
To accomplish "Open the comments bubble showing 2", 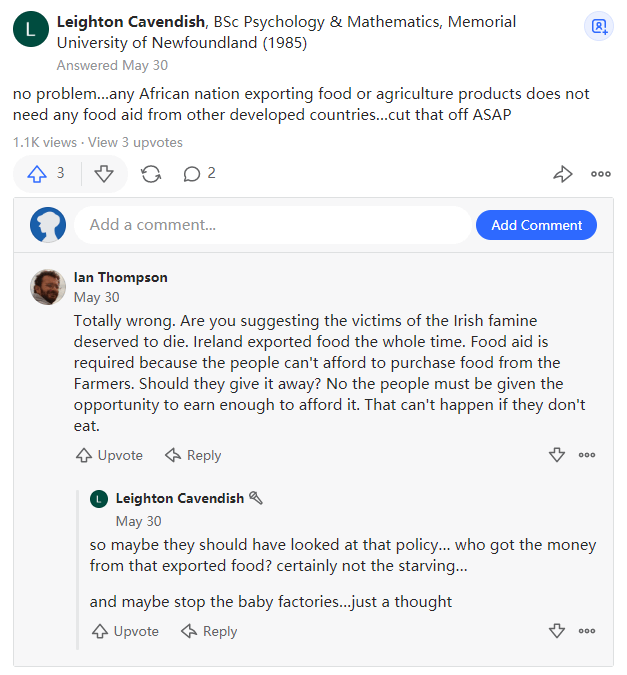I will pyautogui.click(x=199, y=174).
